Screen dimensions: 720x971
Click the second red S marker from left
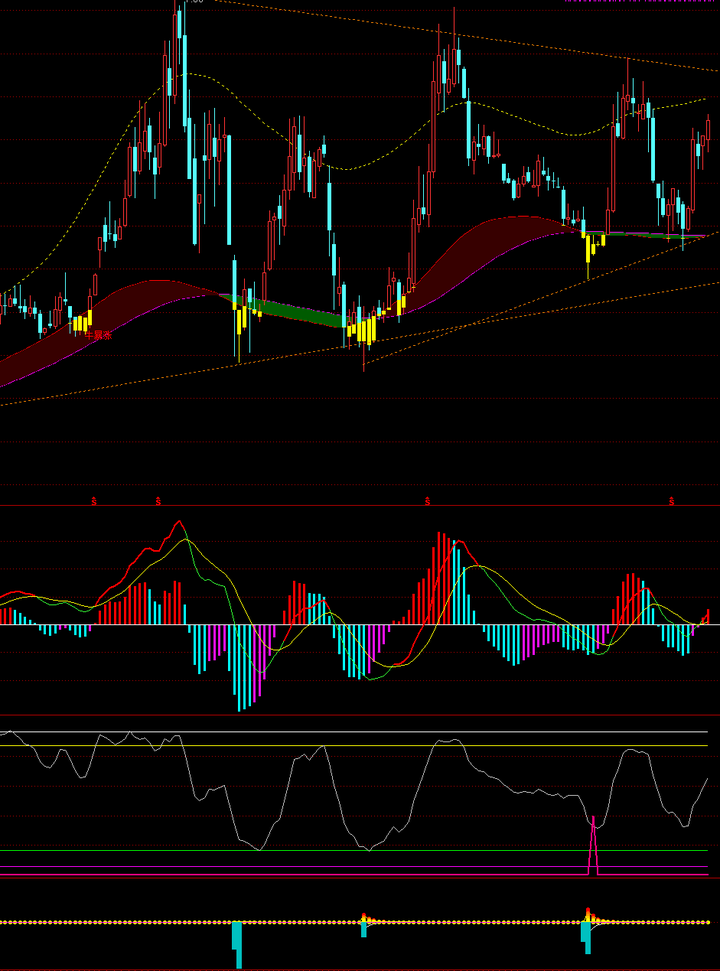[x=158, y=499]
